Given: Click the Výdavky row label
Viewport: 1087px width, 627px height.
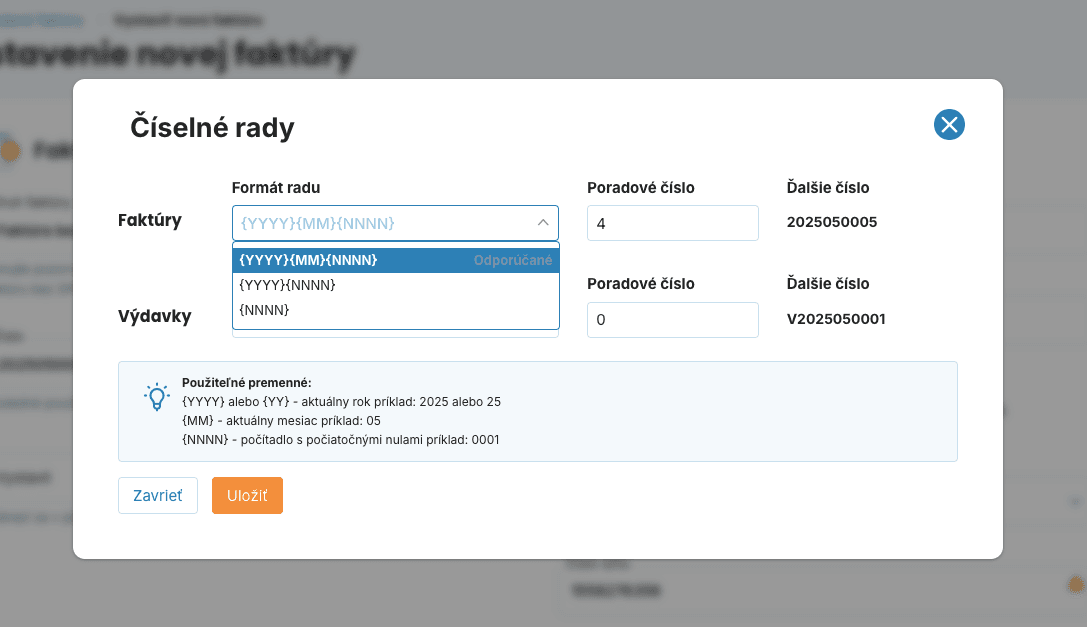Looking at the screenshot, I should point(154,317).
